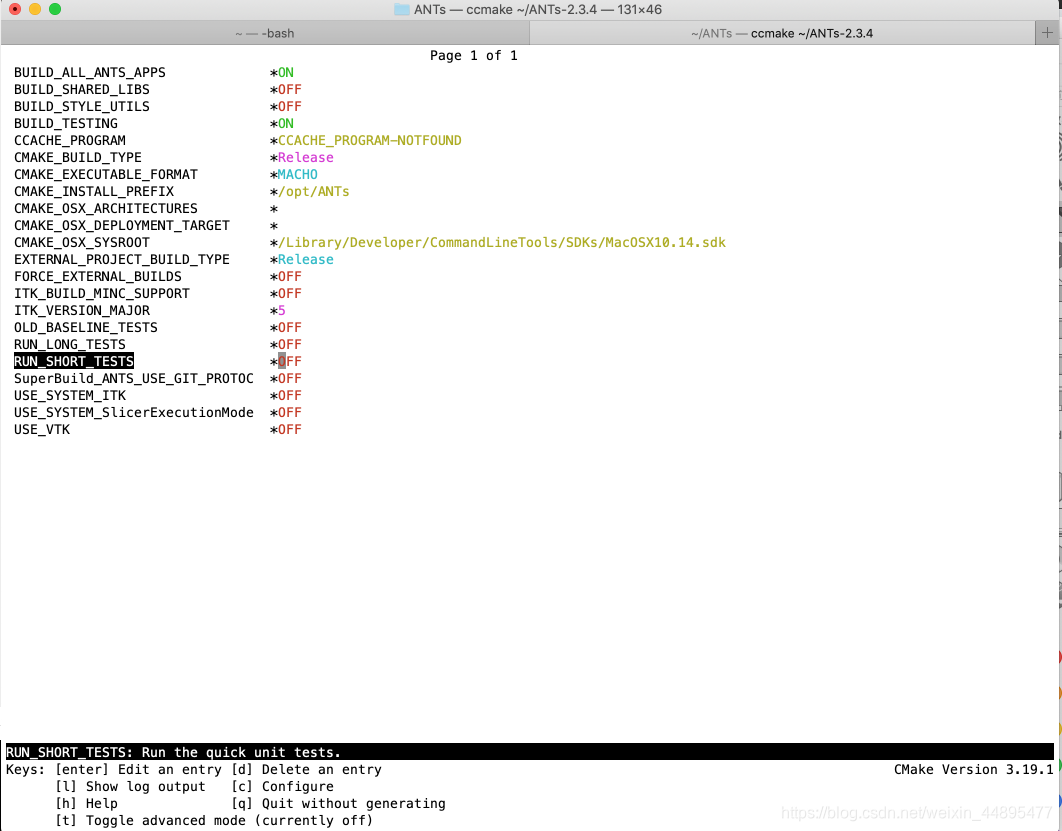Click the SuperBuild_ANTS_USE_GIT_PROTOC entry name

click(133, 378)
